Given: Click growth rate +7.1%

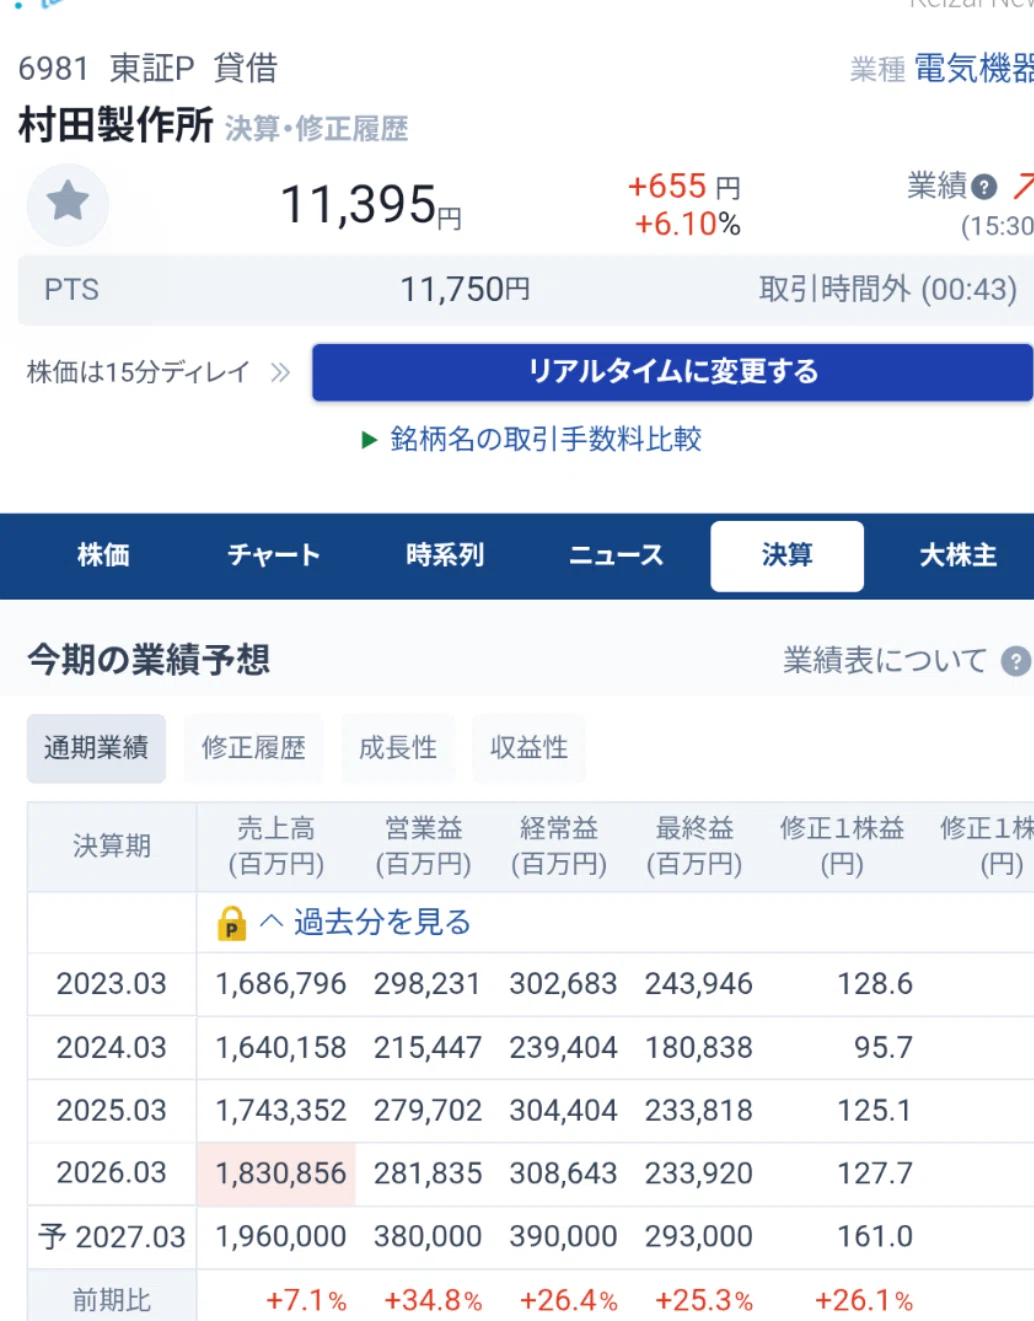Looking at the screenshot, I should tap(306, 1300).
